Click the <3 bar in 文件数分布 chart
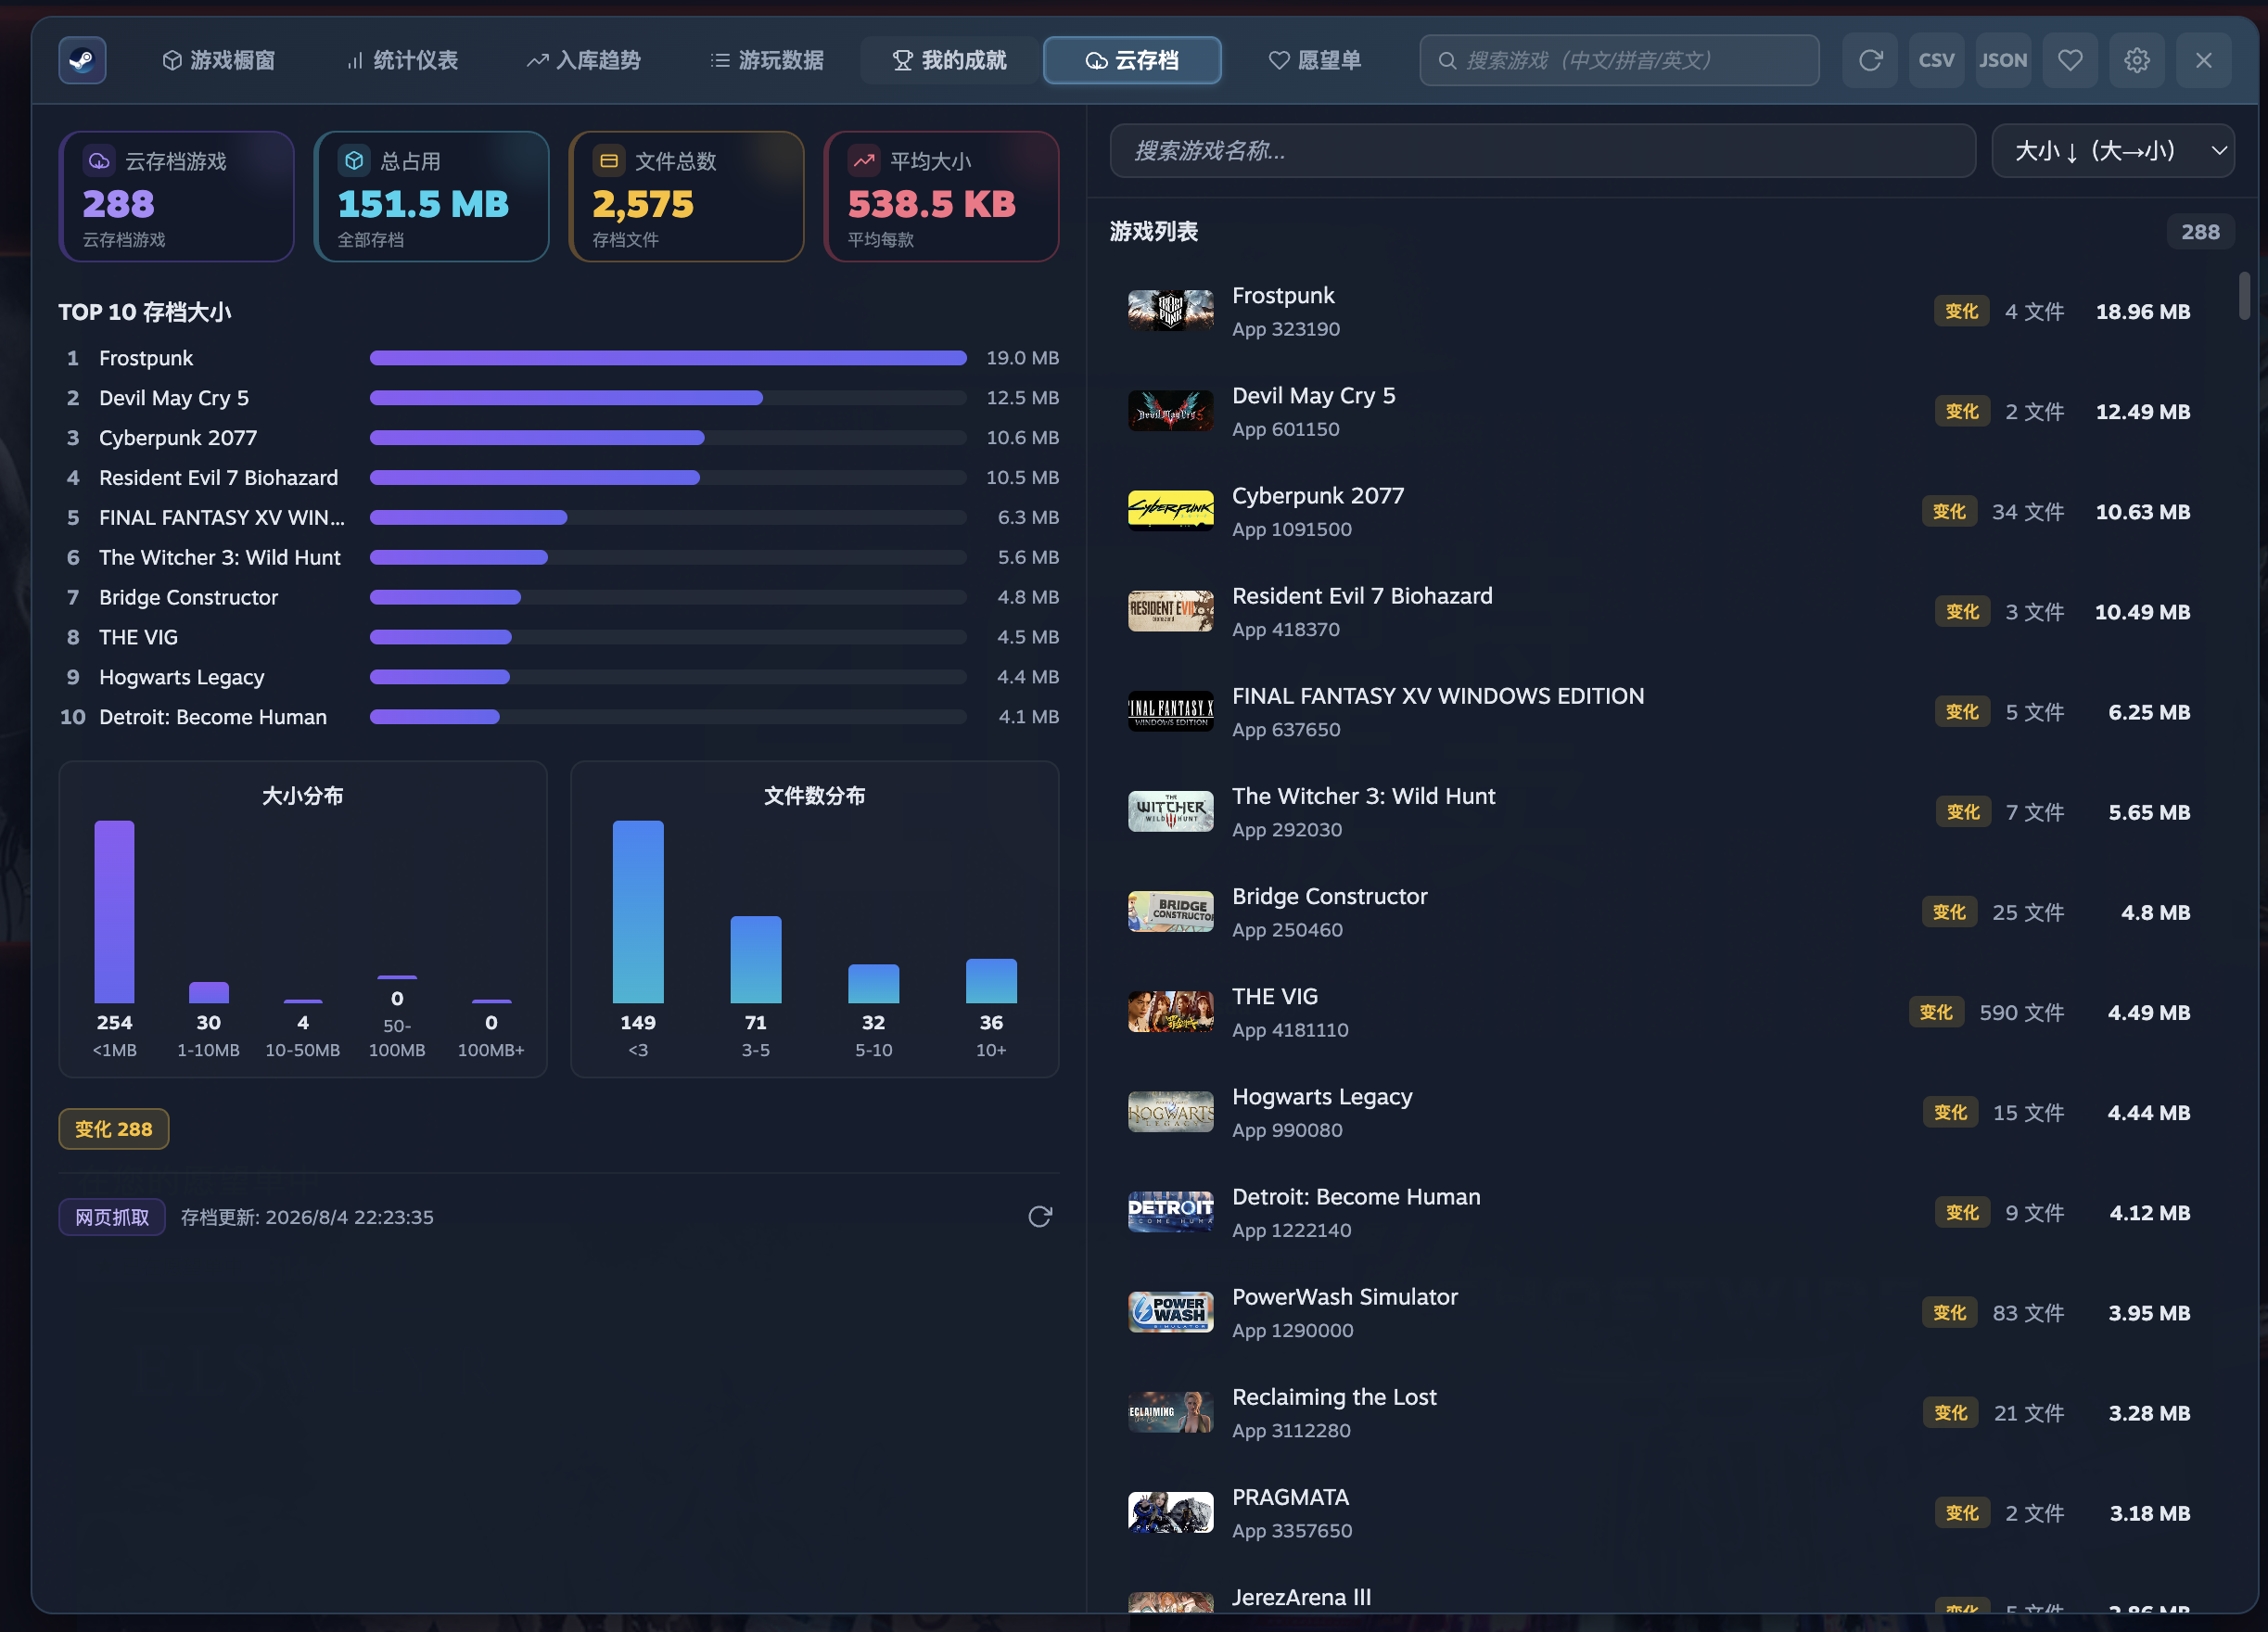 (x=638, y=911)
